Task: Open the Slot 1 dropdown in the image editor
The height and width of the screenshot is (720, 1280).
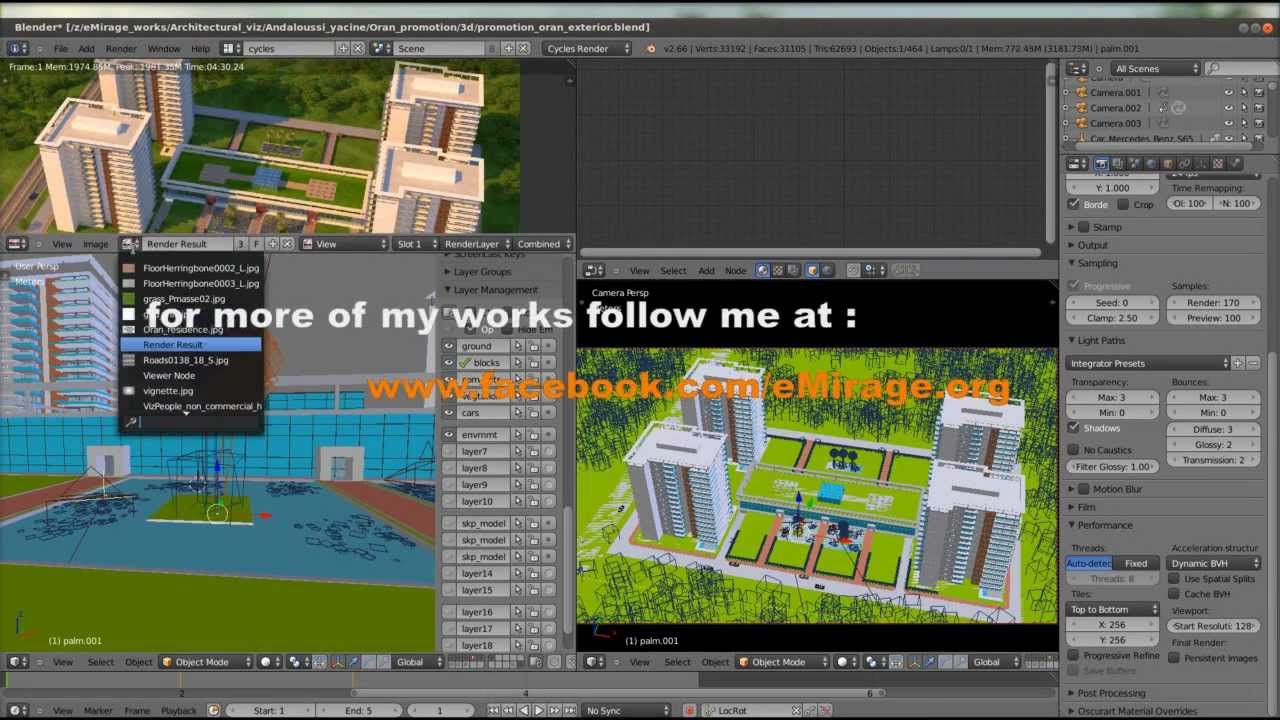Action: pos(416,244)
